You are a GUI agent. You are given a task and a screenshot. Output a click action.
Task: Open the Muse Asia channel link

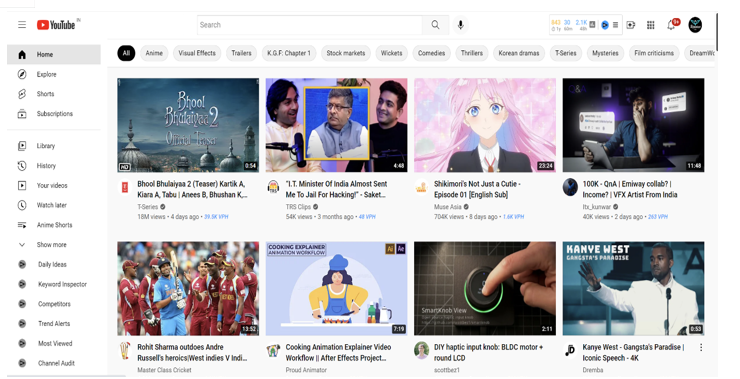(x=448, y=207)
